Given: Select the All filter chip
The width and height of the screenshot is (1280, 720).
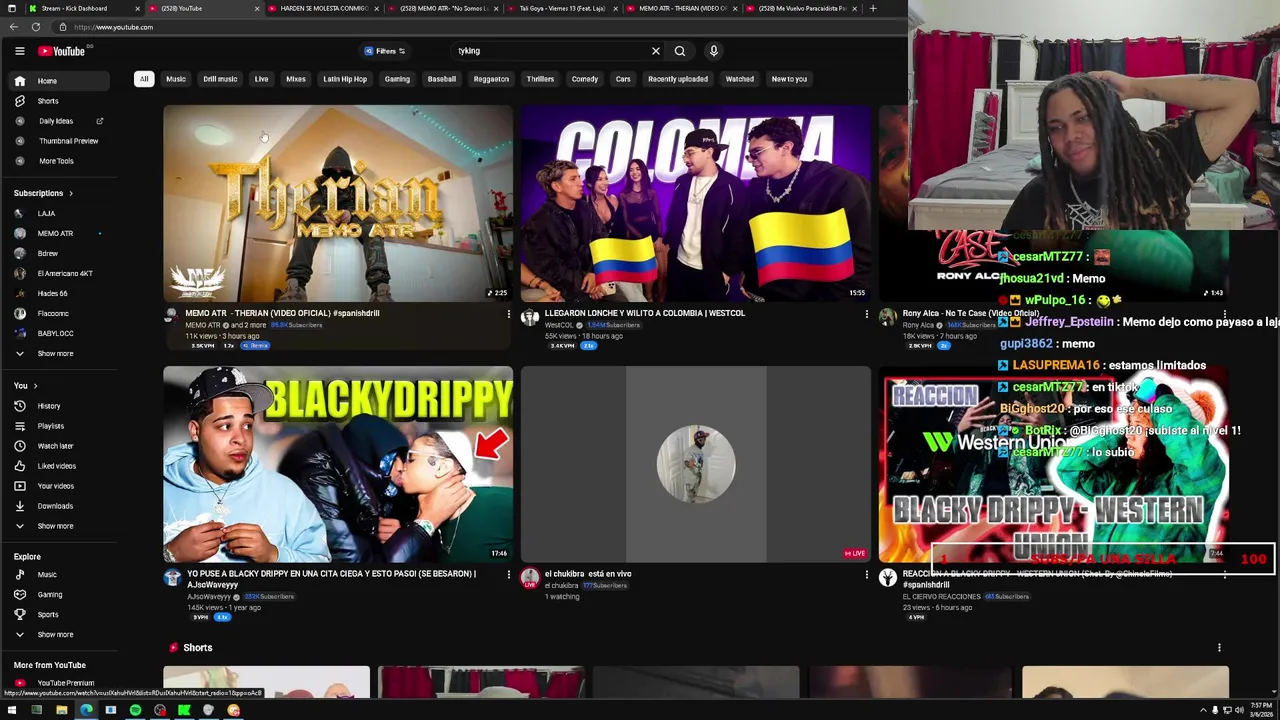Looking at the screenshot, I should click(144, 79).
